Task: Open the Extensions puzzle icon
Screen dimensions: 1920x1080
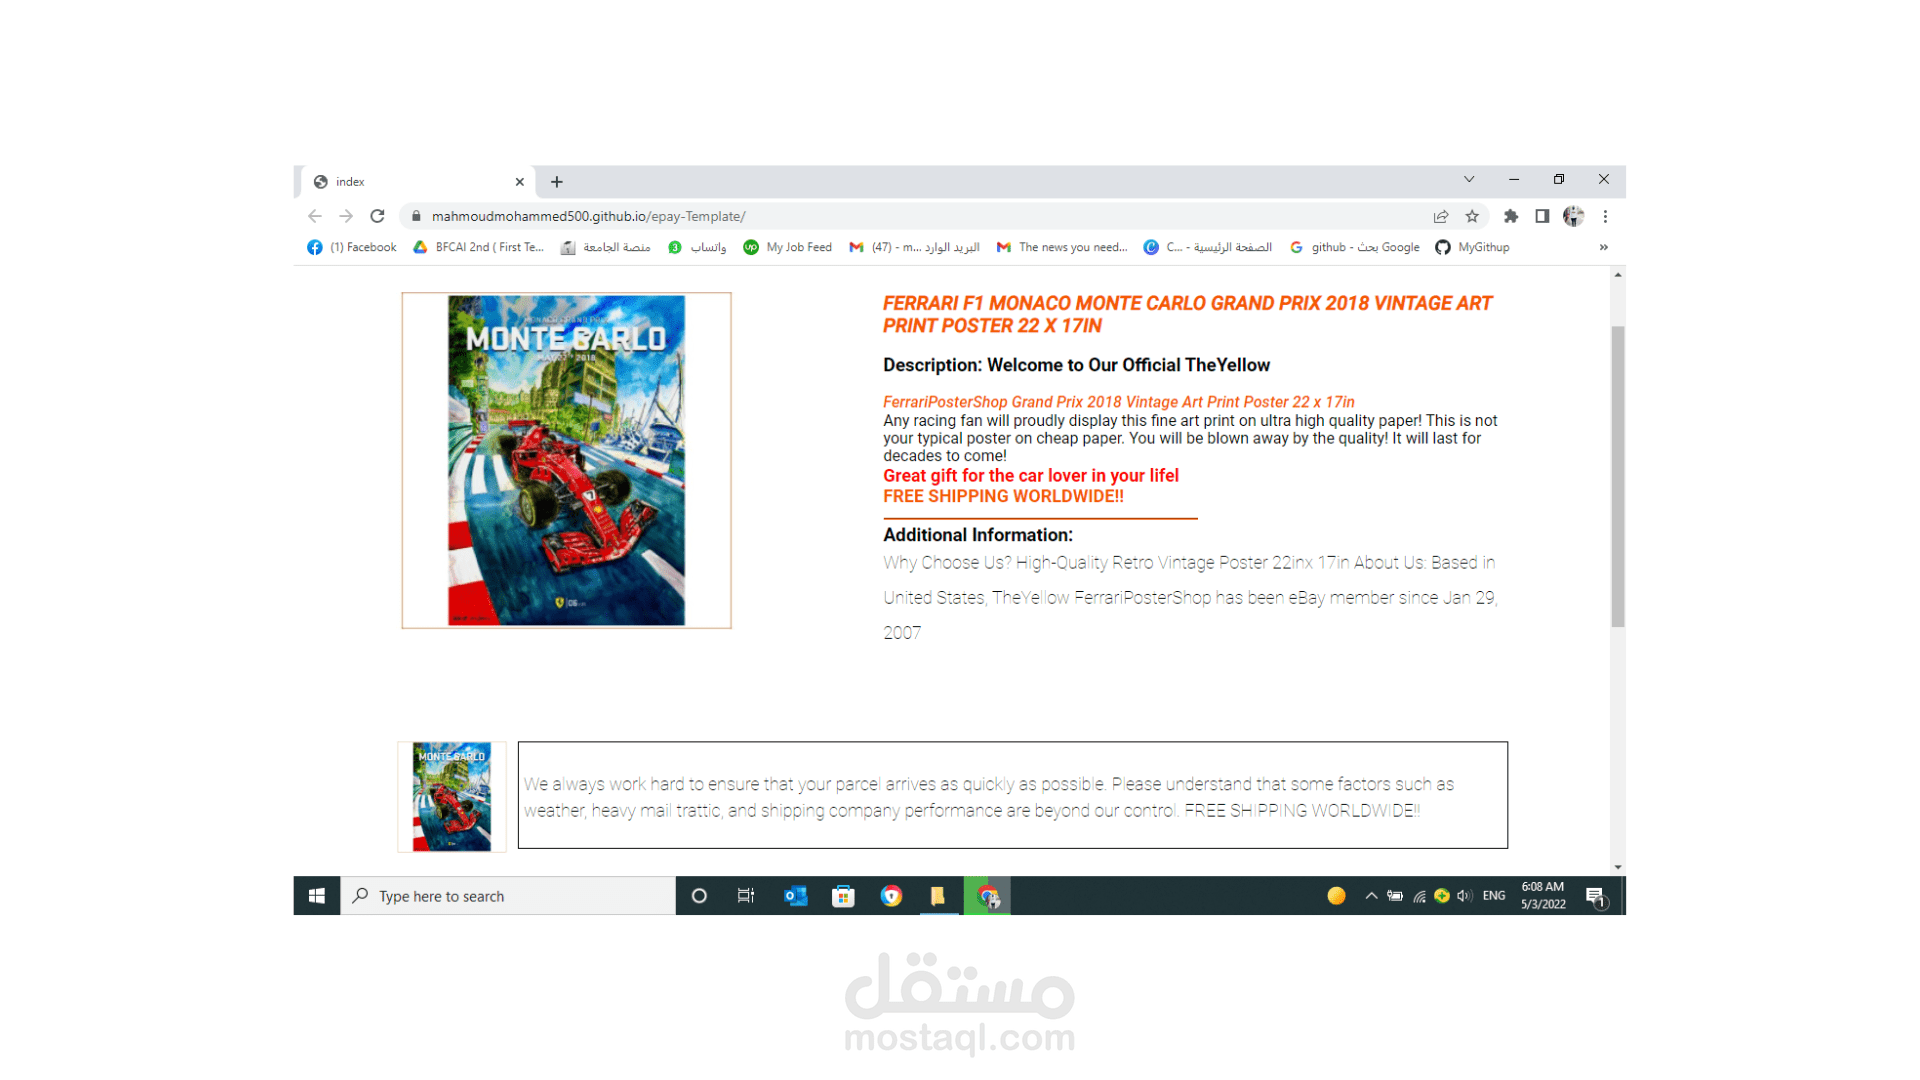Action: [x=1511, y=216]
